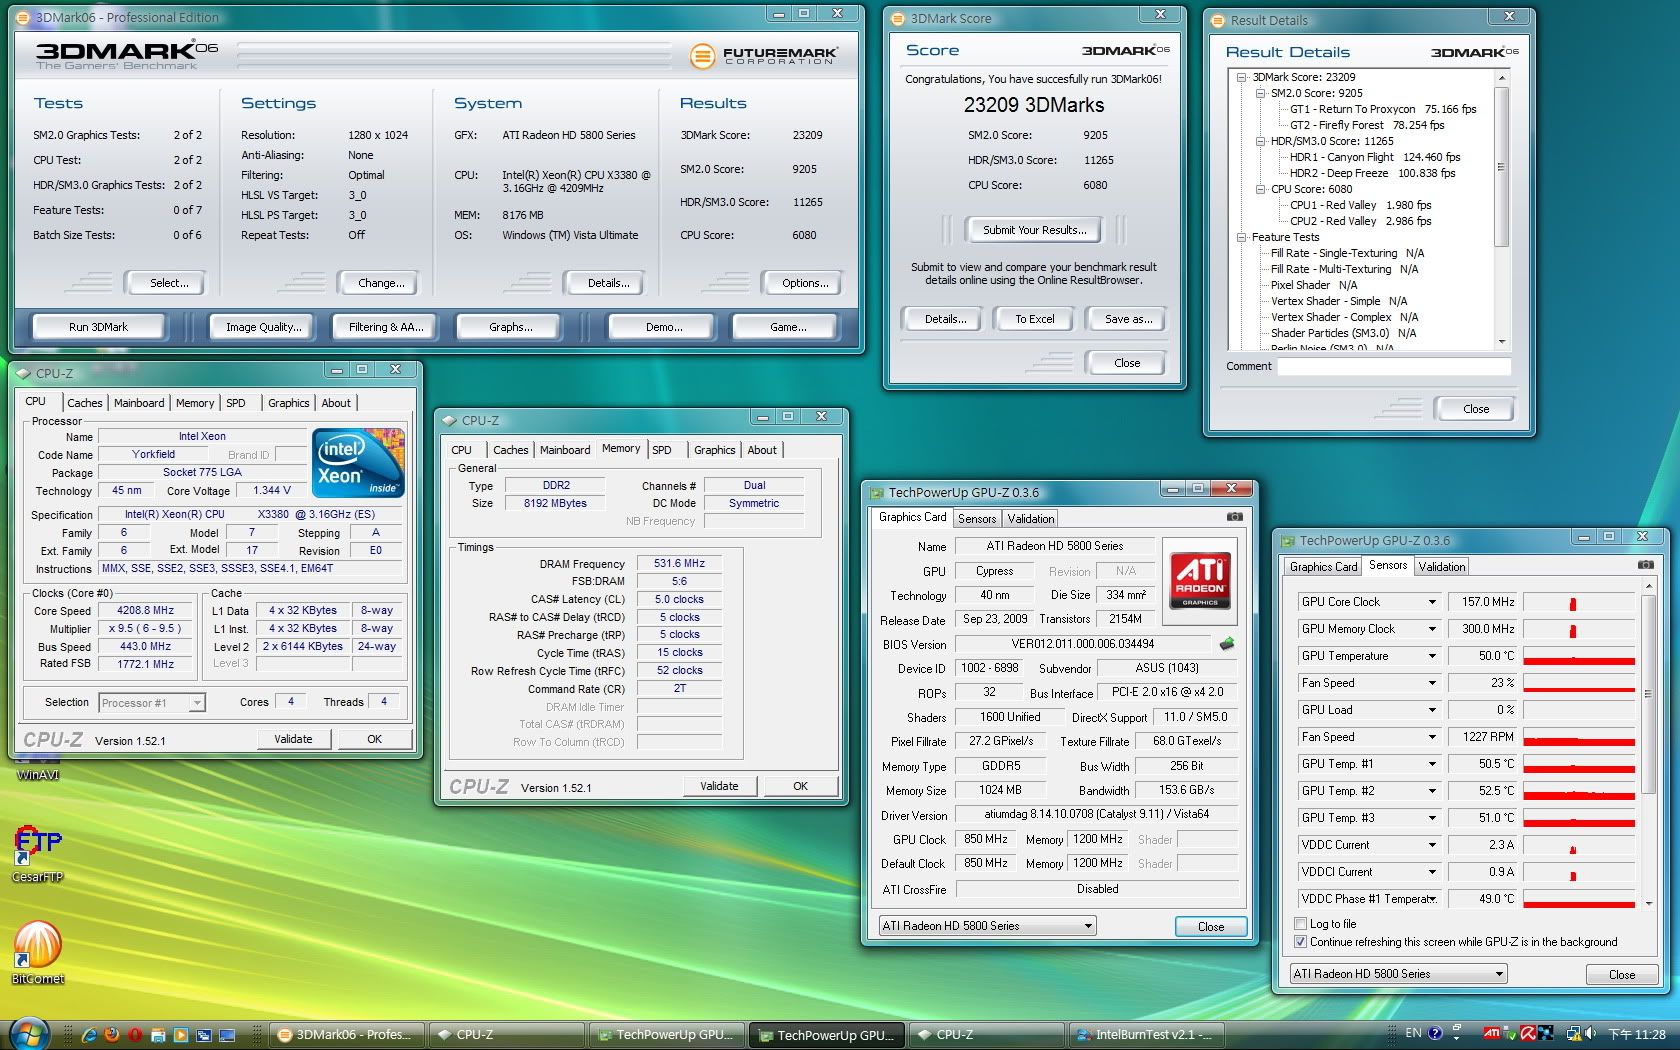Viewport: 1680px width, 1050px height.
Task: Click Result Details vertical scrollbar
Action: pos(1501,210)
